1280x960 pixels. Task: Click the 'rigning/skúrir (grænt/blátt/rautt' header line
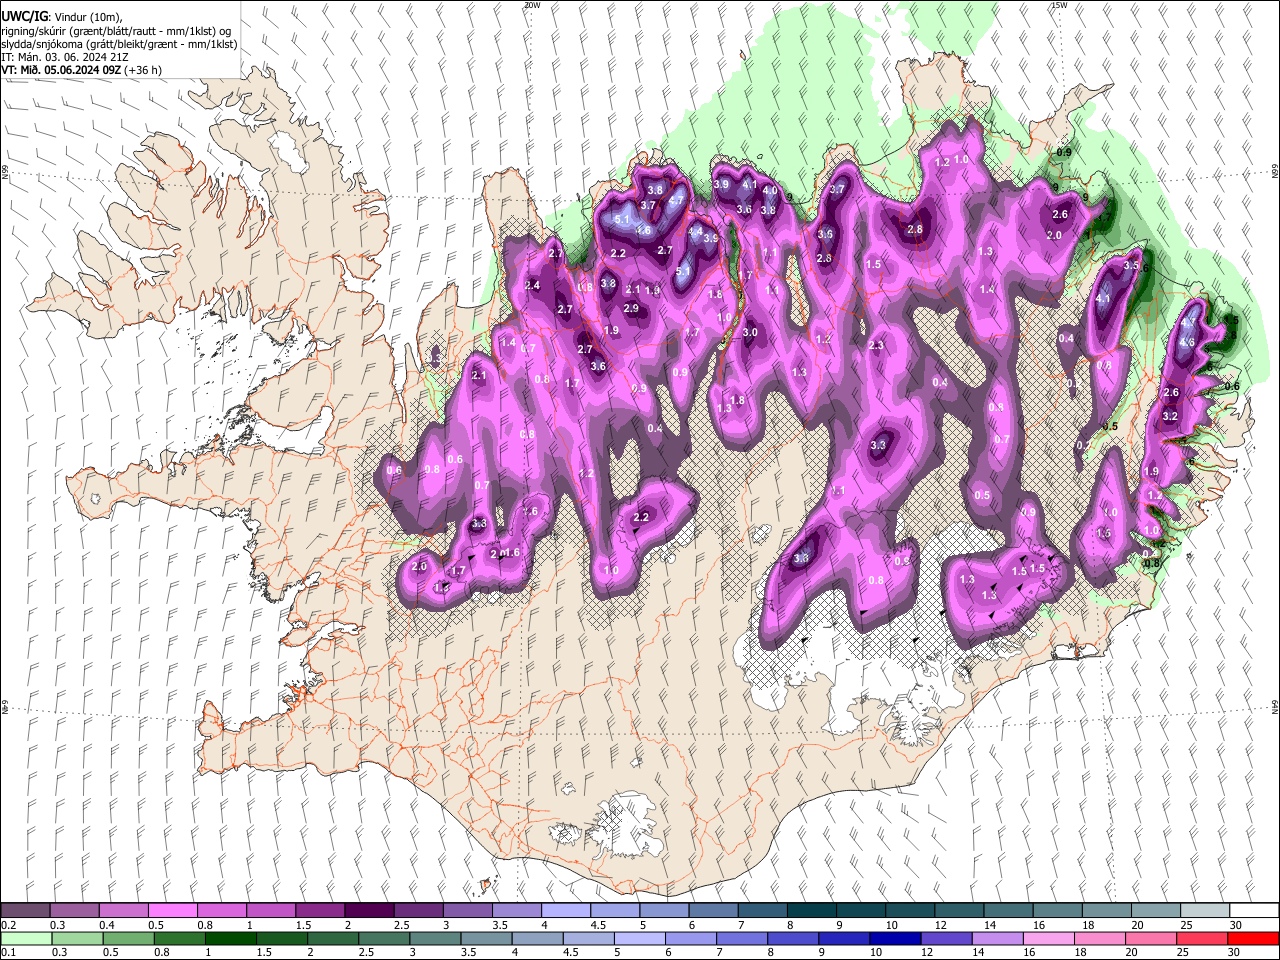coord(116,31)
